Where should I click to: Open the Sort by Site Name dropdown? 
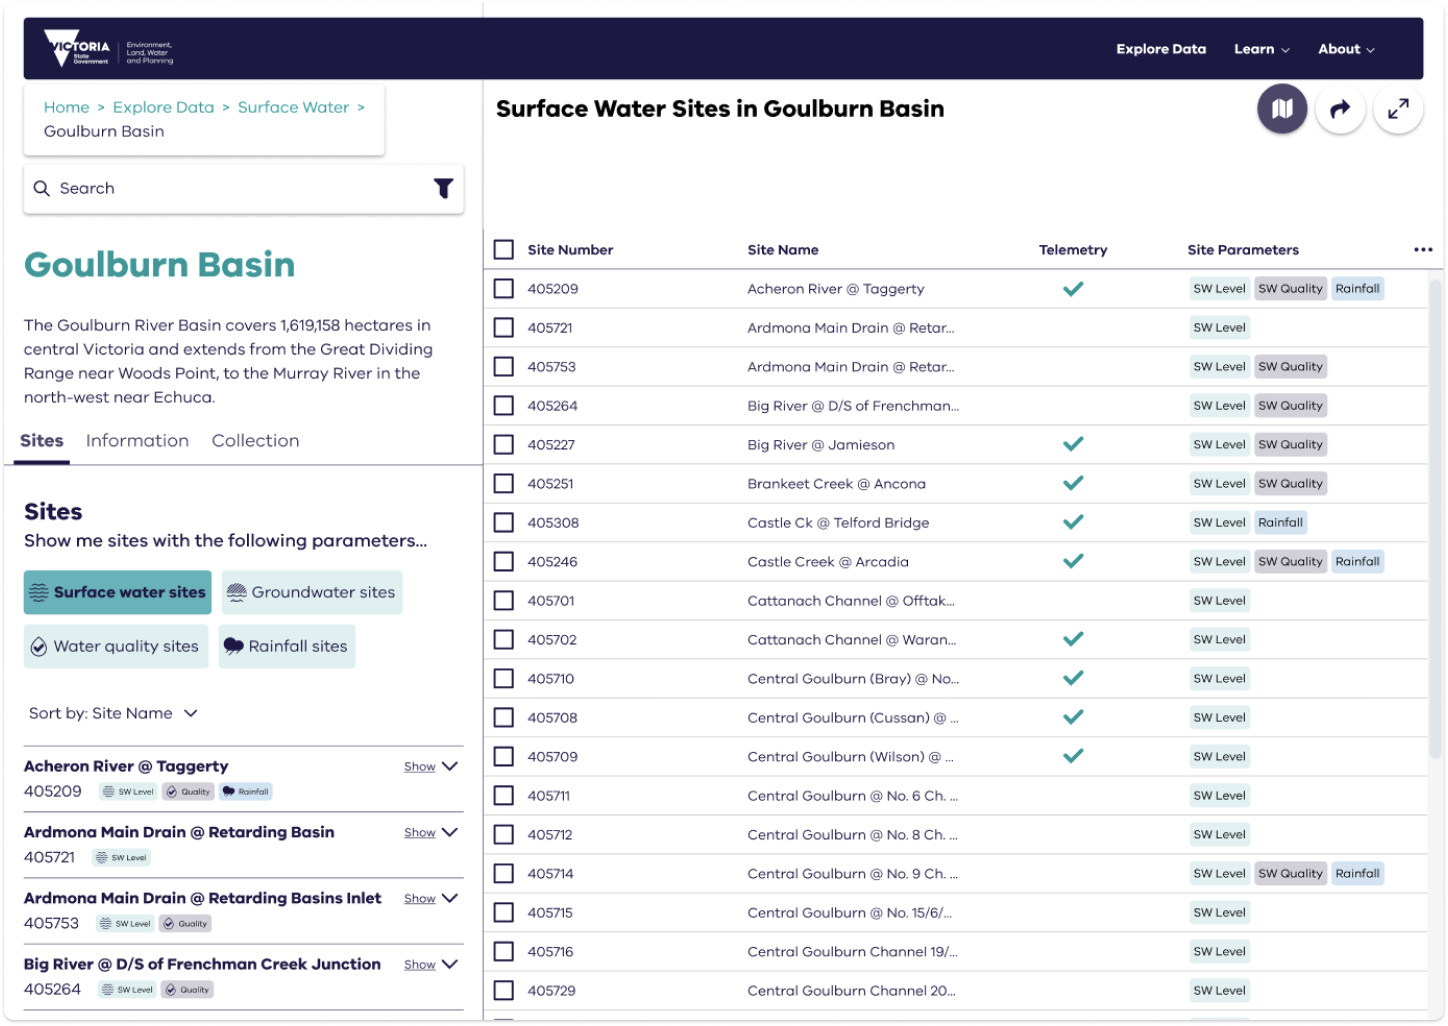(x=113, y=713)
